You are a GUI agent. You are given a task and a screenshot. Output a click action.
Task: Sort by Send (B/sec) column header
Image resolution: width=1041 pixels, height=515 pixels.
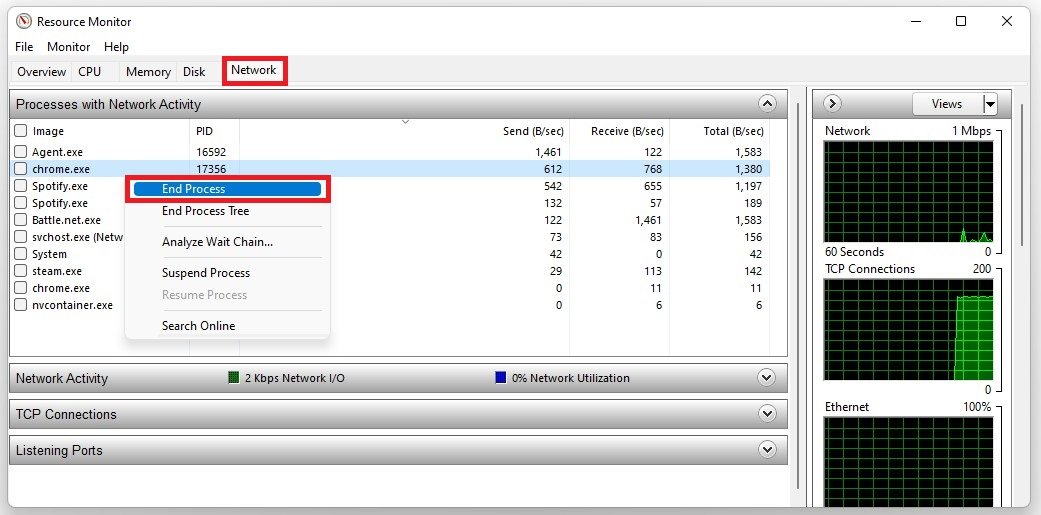click(x=533, y=131)
